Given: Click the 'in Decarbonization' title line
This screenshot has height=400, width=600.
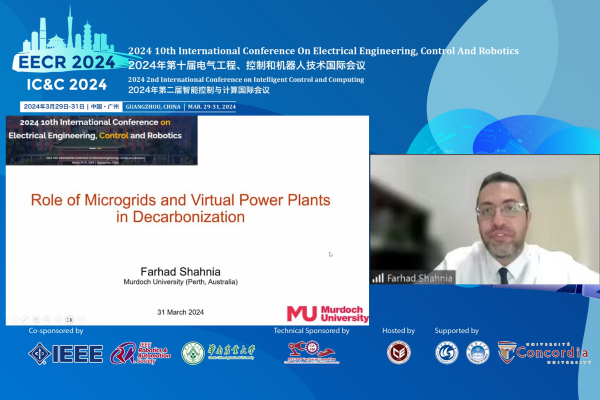Looking at the screenshot, I should coord(181,217).
